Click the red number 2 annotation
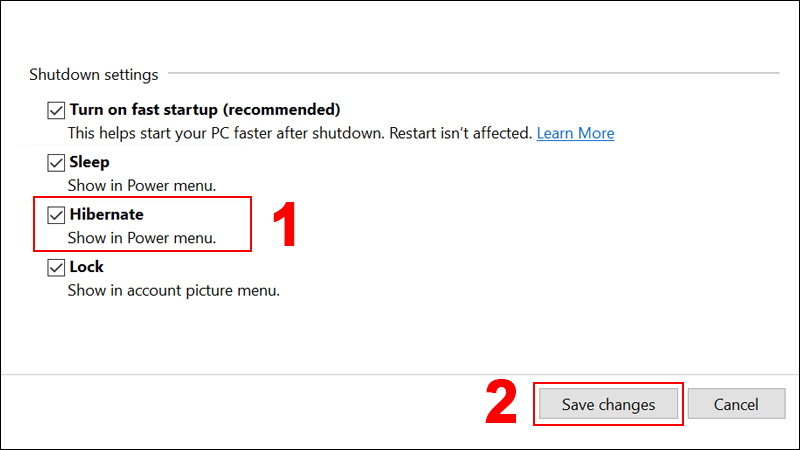The width and height of the screenshot is (800, 450). (x=500, y=402)
